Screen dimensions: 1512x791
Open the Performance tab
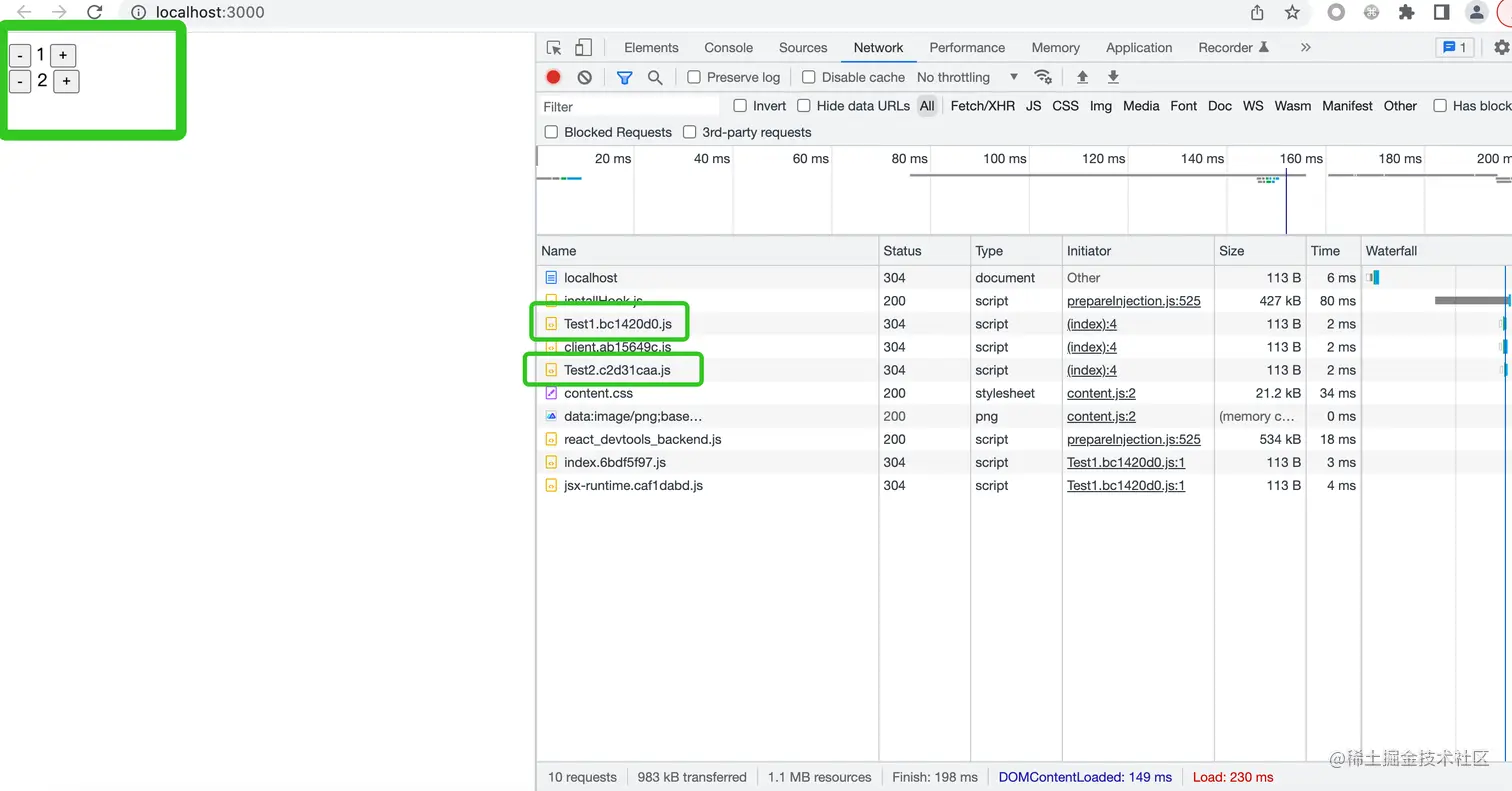click(x=967, y=47)
